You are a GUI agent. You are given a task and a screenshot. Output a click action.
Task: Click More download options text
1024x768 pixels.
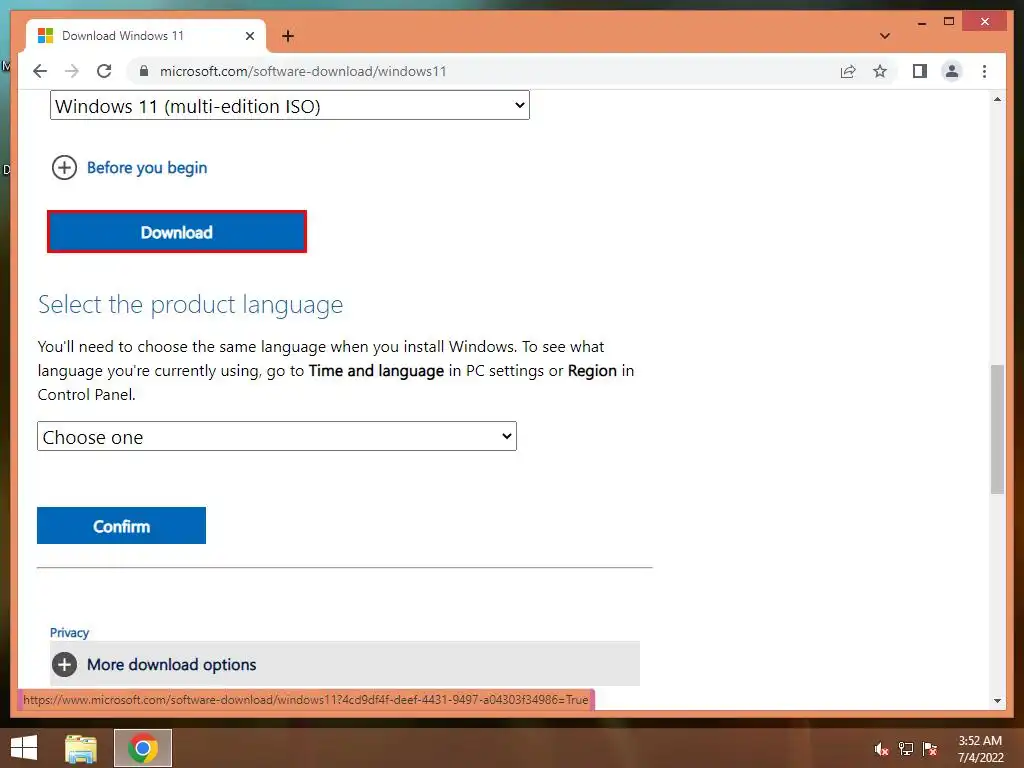click(x=172, y=665)
